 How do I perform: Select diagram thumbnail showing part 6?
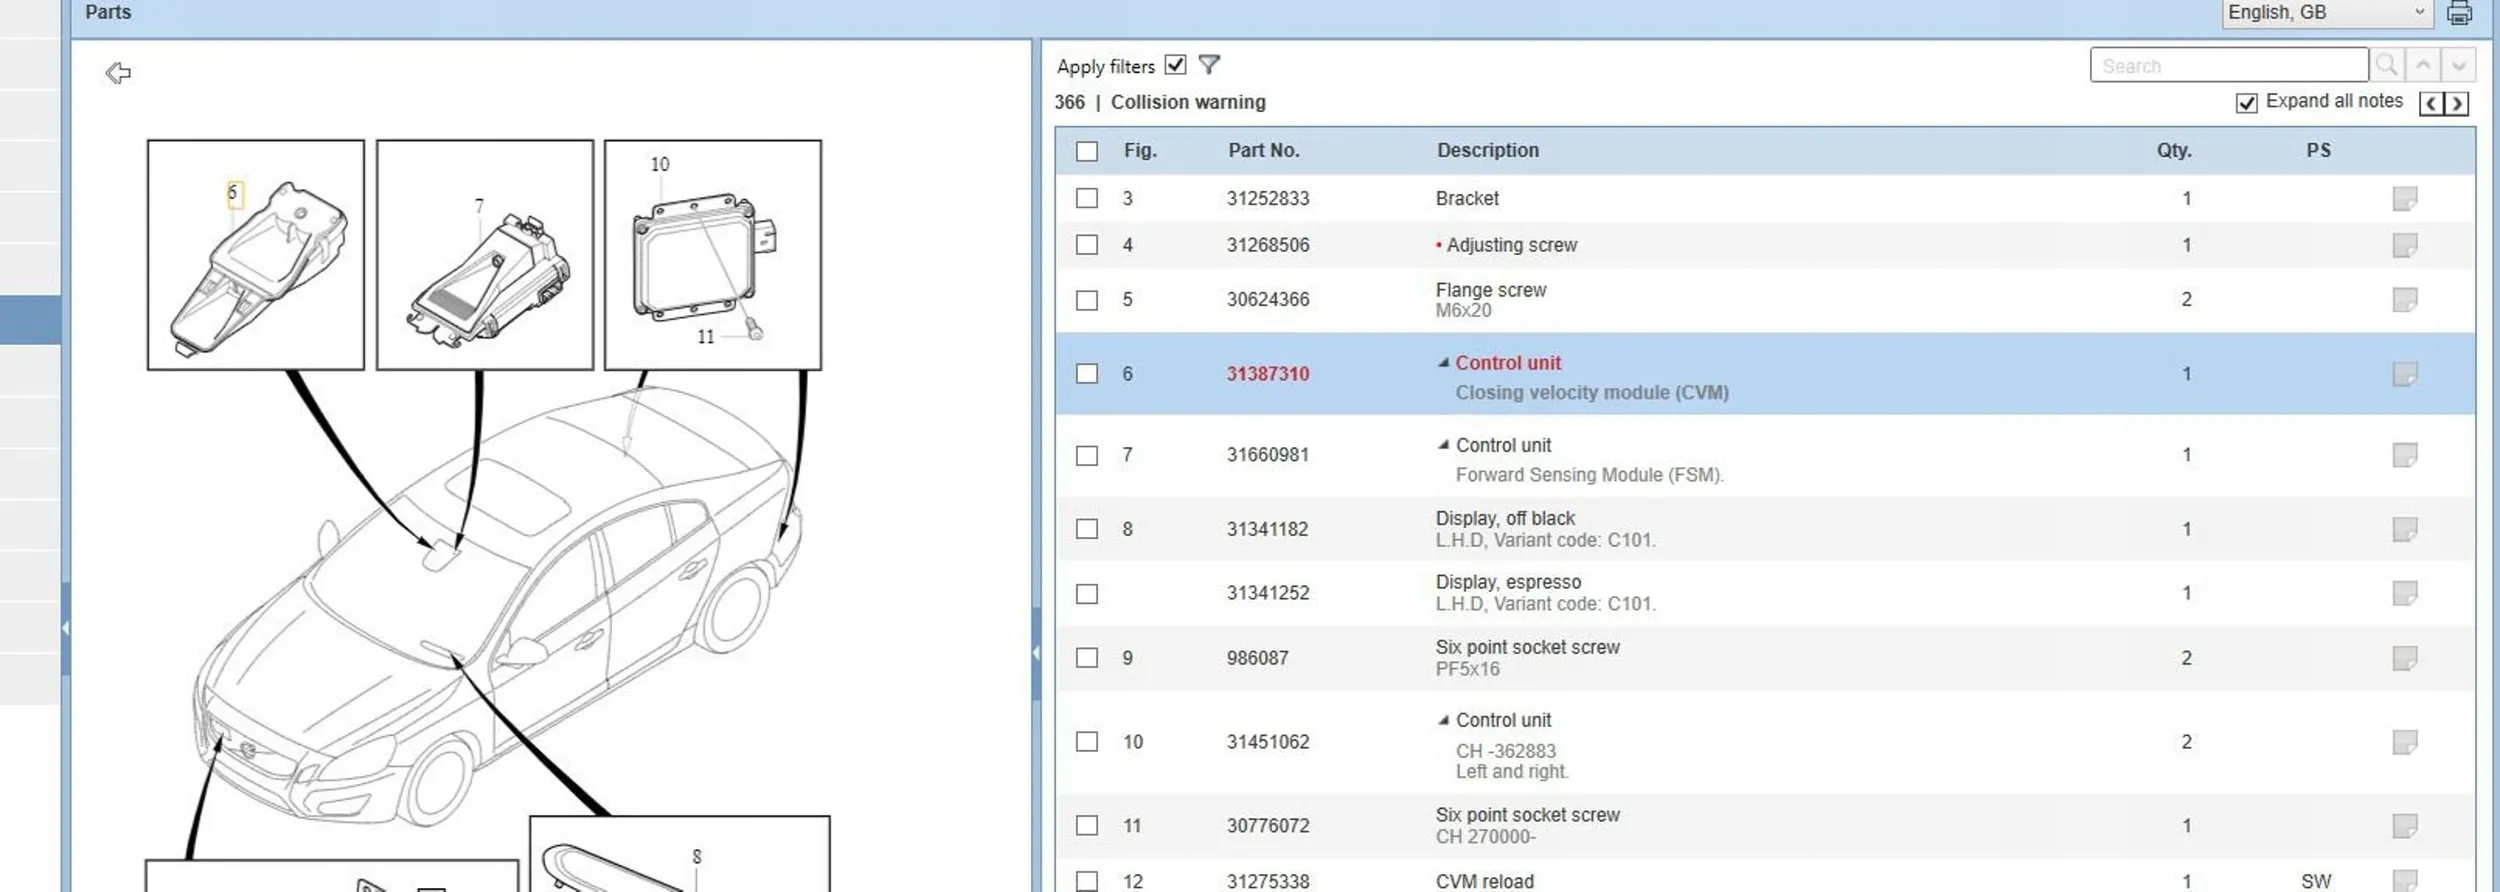coord(256,255)
